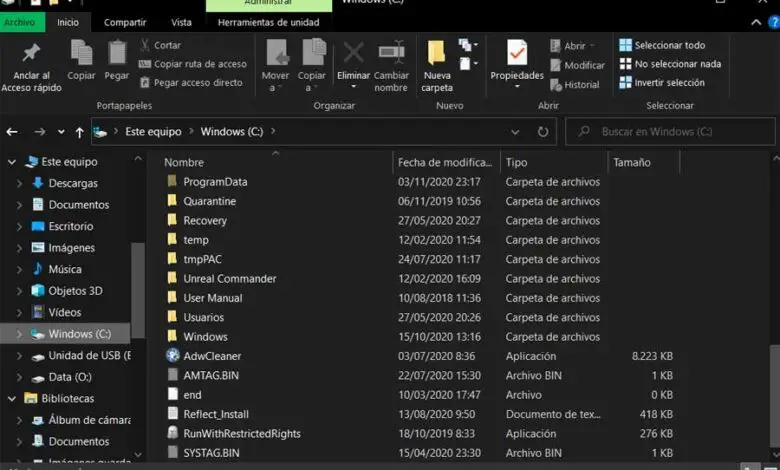Screen dimensions: 780x470
Task: Select the Usuarios folder
Action: tap(203, 317)
